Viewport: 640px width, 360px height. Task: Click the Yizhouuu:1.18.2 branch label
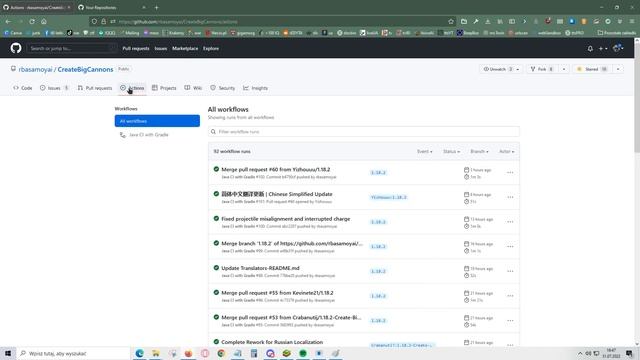click(x=389, y=197)
